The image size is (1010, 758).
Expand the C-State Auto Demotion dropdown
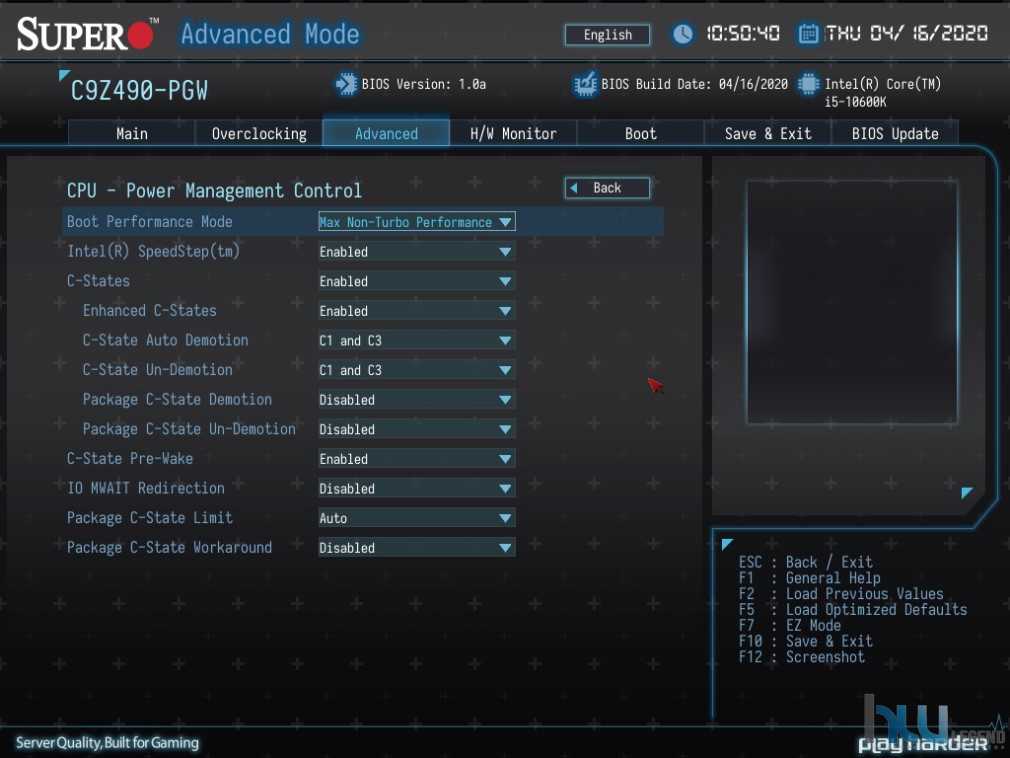pos(416,341)
